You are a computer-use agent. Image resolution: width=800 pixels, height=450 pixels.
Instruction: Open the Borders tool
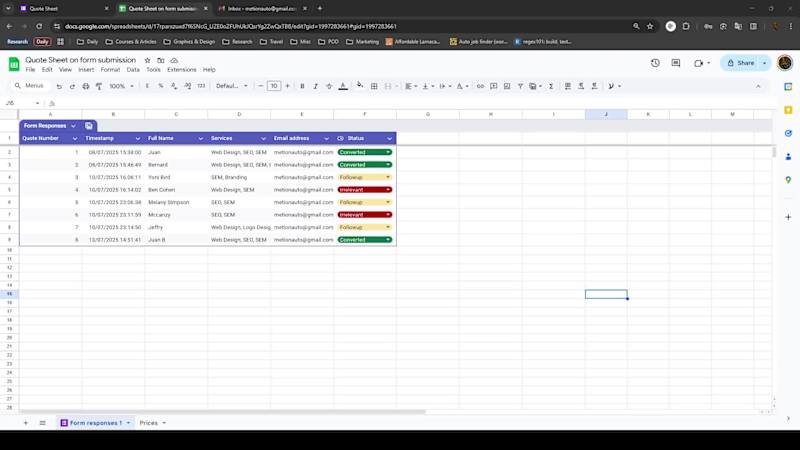point(374,86)
